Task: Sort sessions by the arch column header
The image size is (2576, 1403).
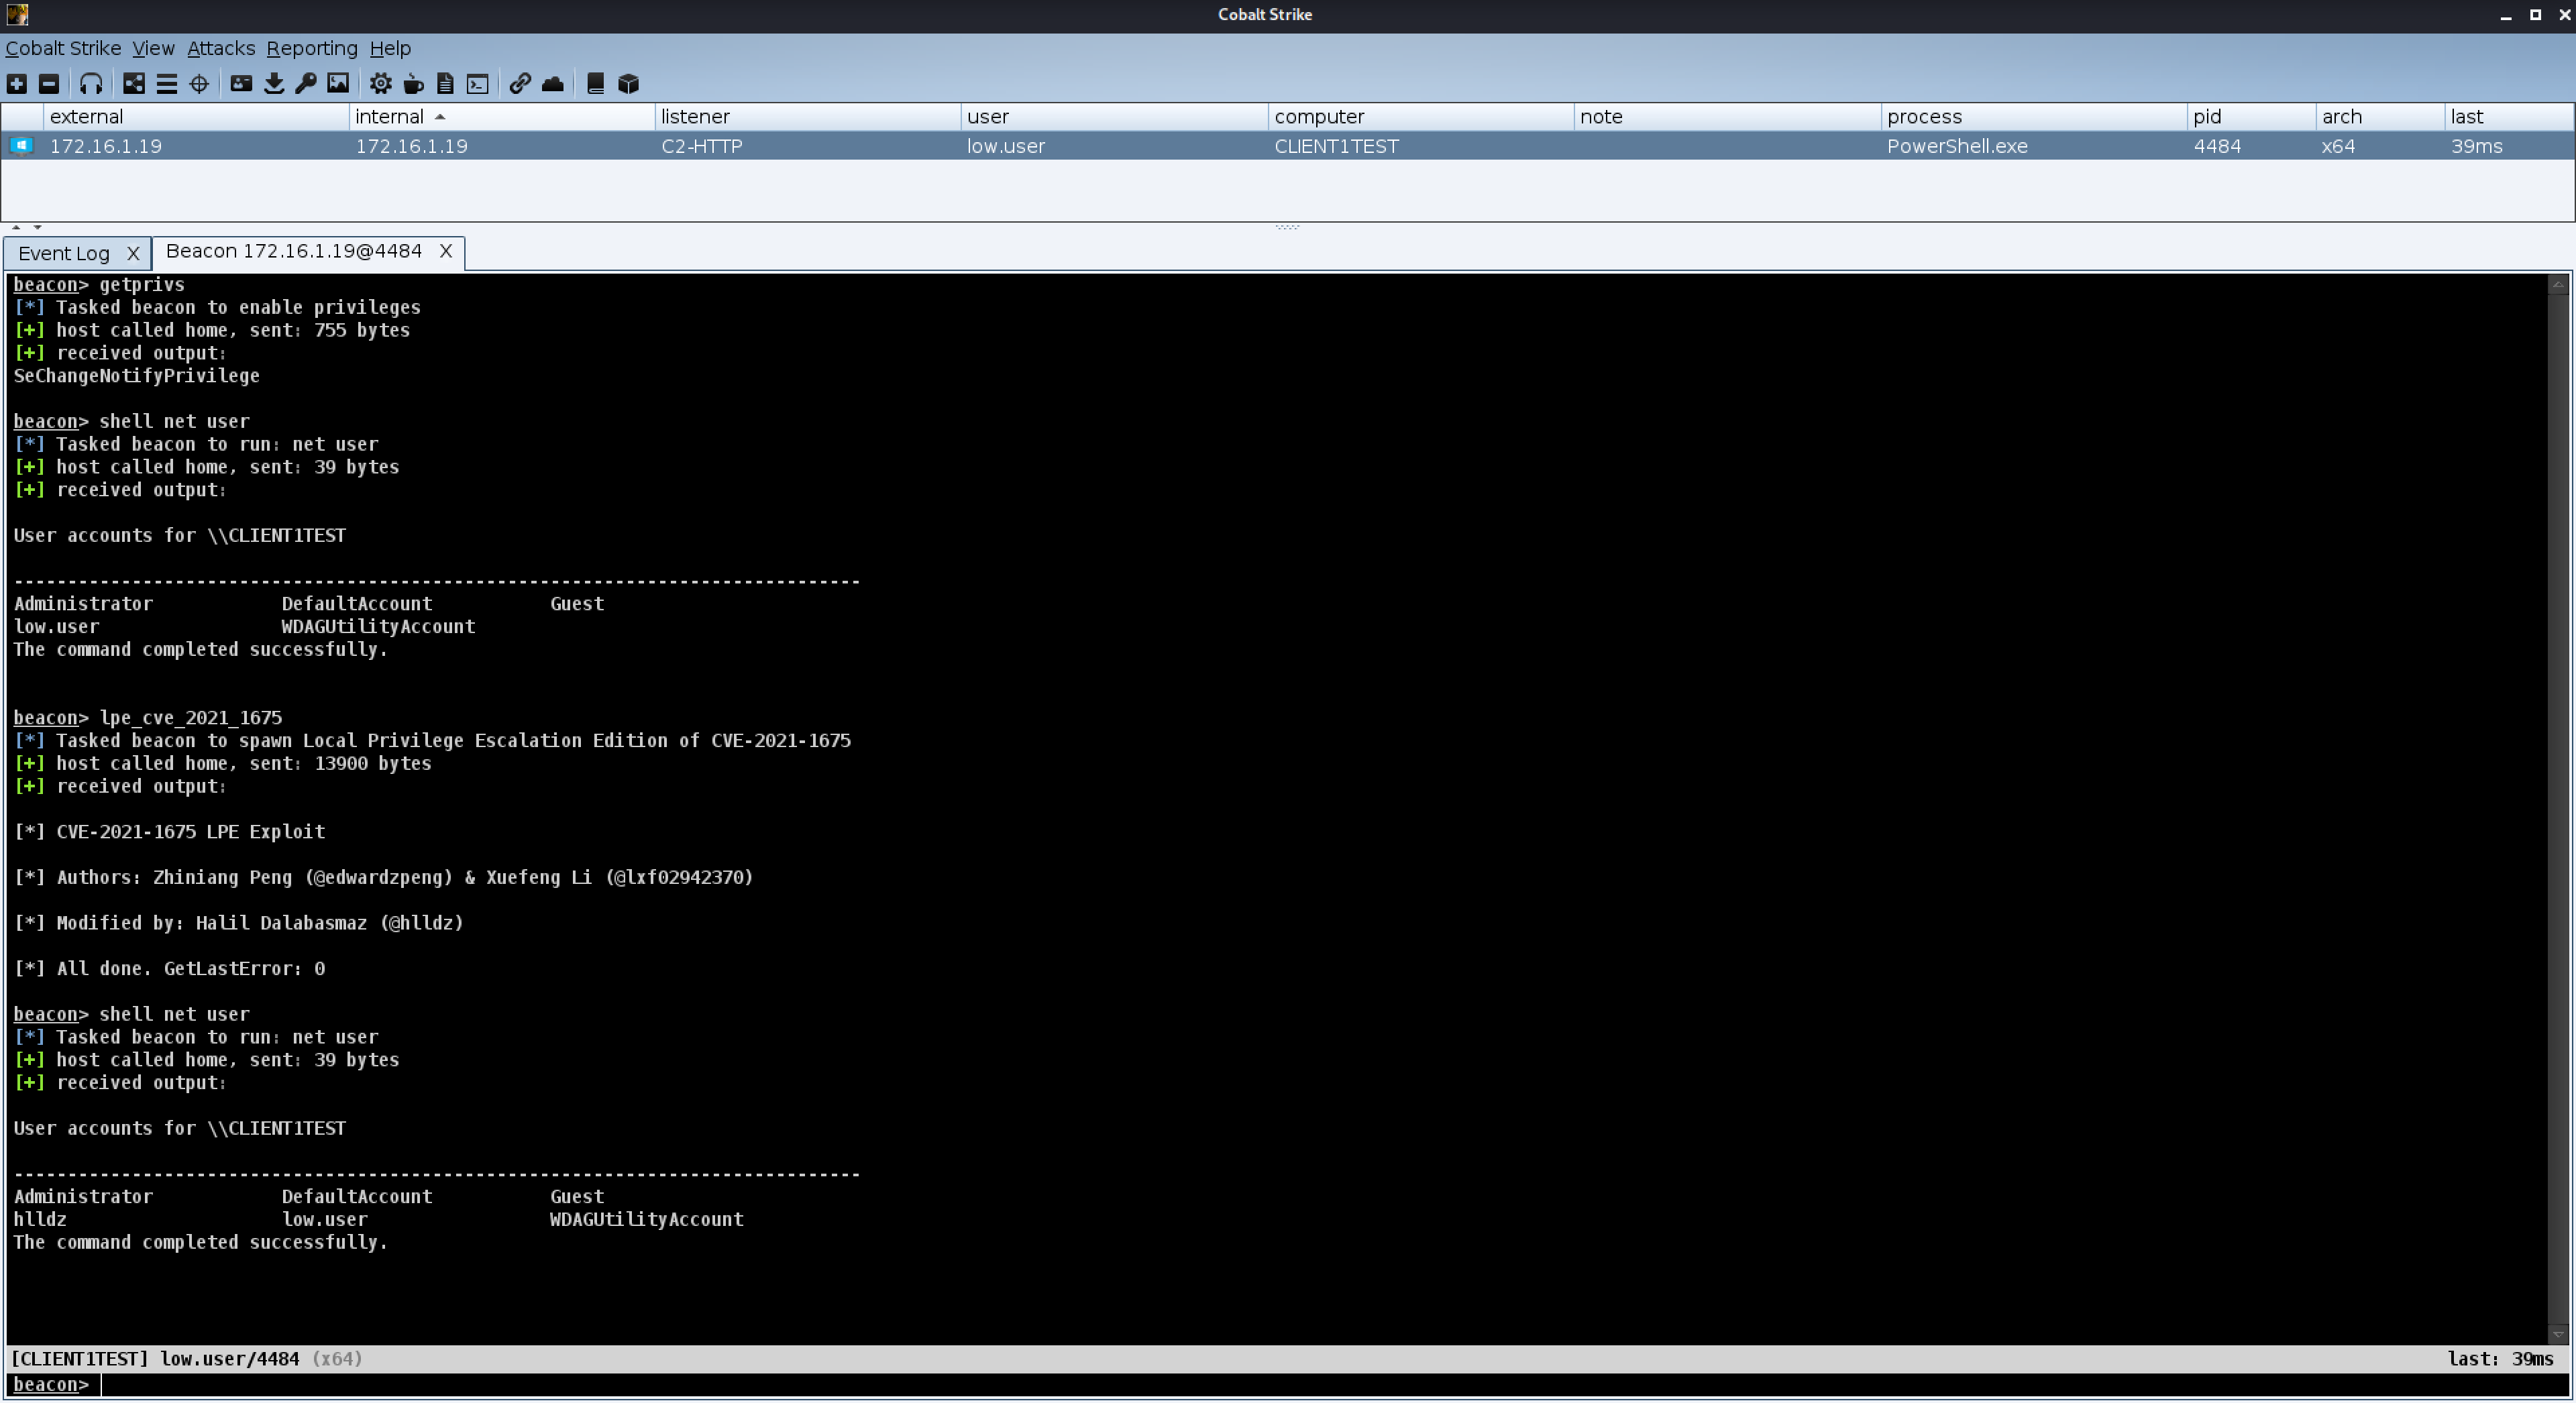Action: [2380, 117]
